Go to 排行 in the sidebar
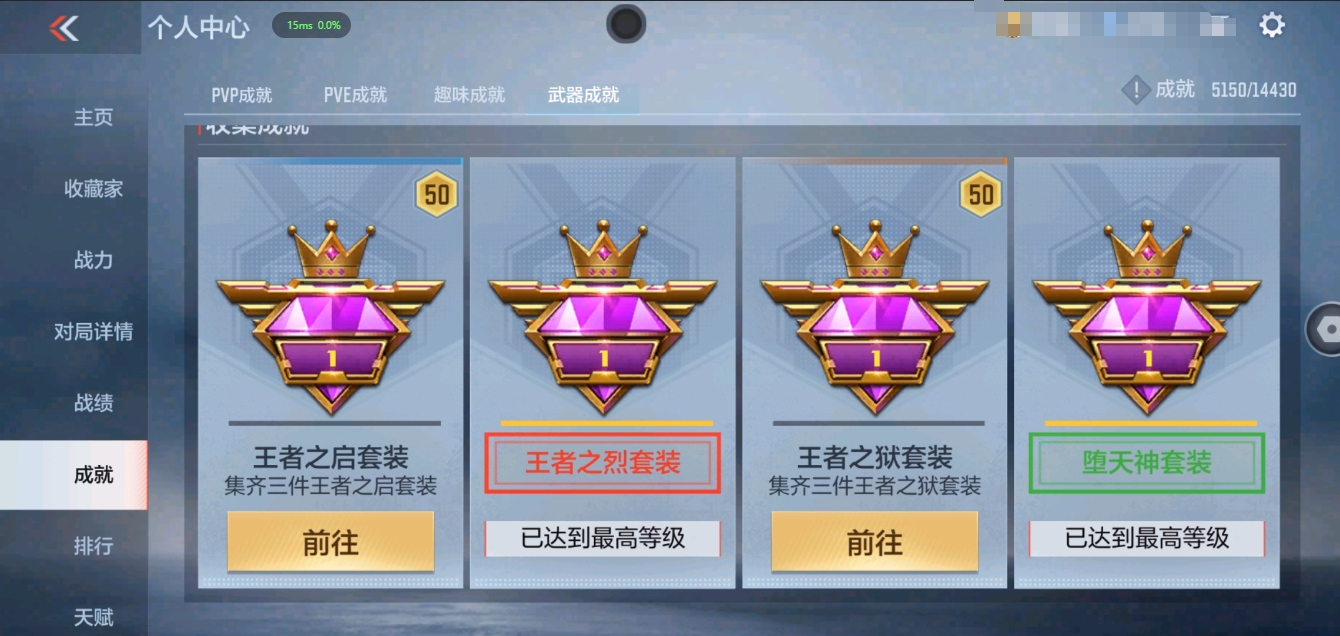1340x636 pixels. click(93, 546)
